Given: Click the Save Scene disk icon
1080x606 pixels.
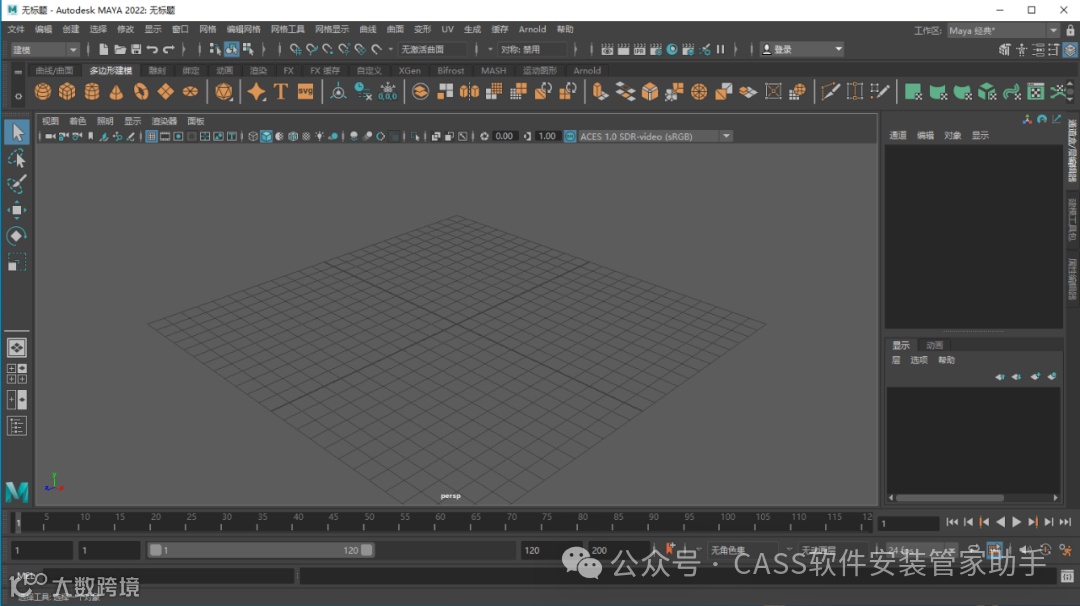Looking at the screenshot, I should 136,49.
